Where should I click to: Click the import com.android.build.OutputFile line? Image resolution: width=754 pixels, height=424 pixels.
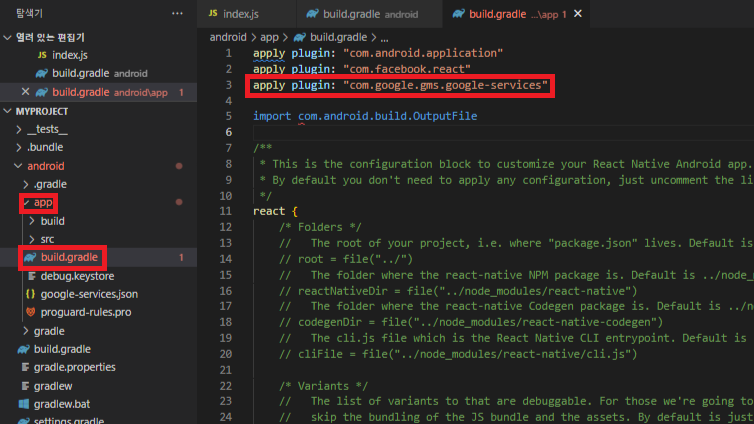coord(365,116)
